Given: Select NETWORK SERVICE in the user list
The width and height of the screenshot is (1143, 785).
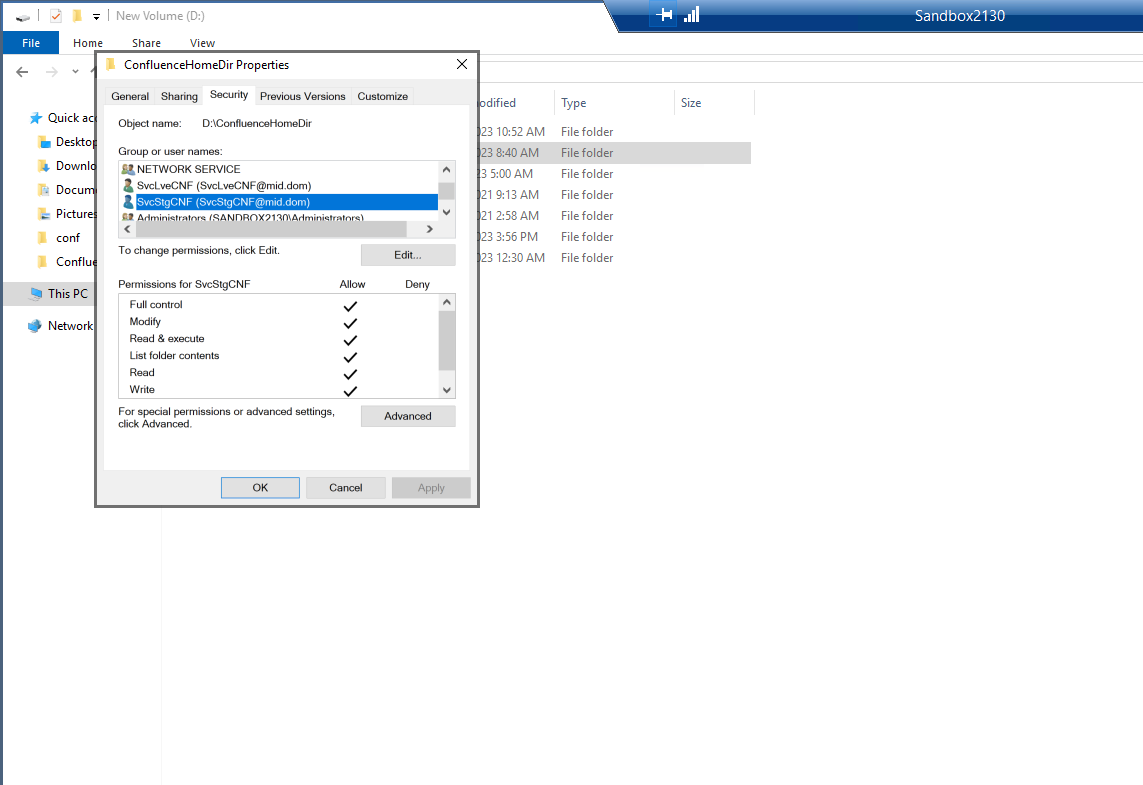Looking at the screenshot, I should click(279, 169).
